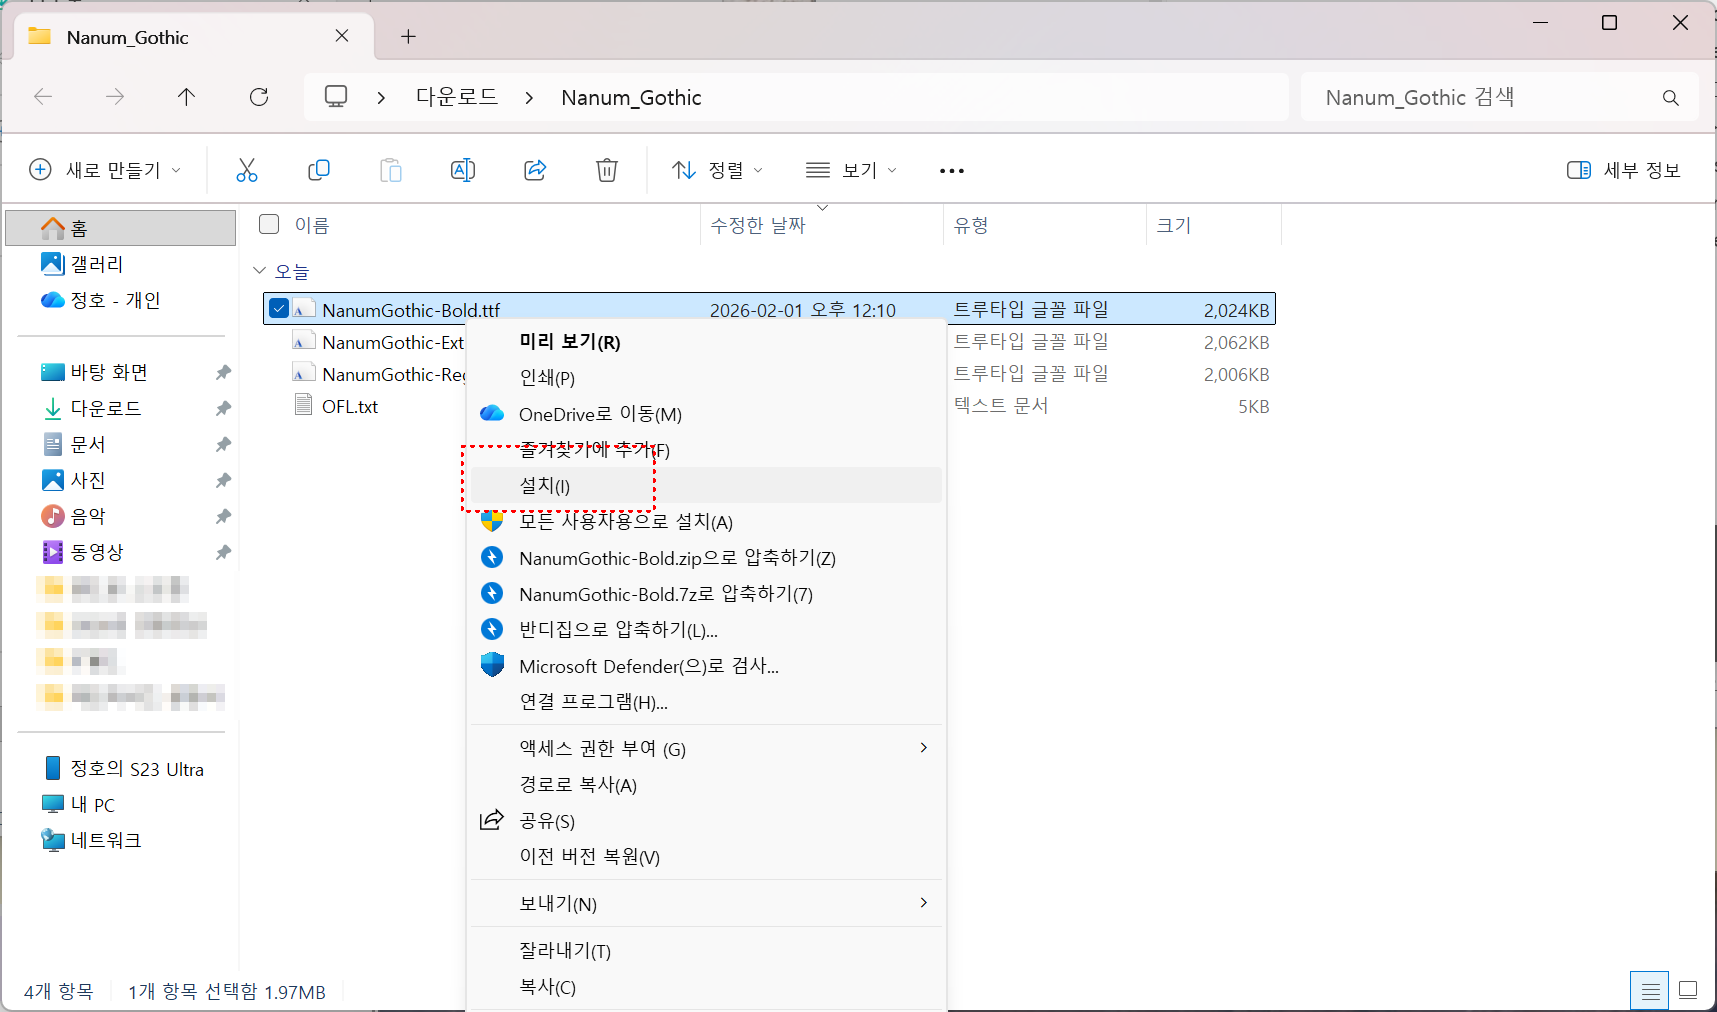
Task: Open 동영상 in the sidebar
Action: pyautogui.click(x=82, y=552)
